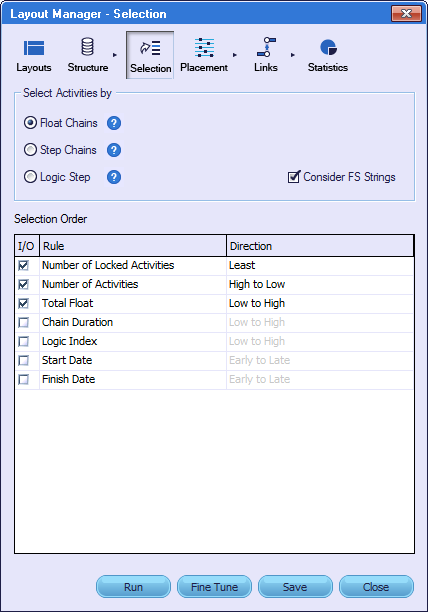The height and width of the screenshot is (612, 428).
Task: Select the Step Chains radio button
Action: [x=30, y=150]
